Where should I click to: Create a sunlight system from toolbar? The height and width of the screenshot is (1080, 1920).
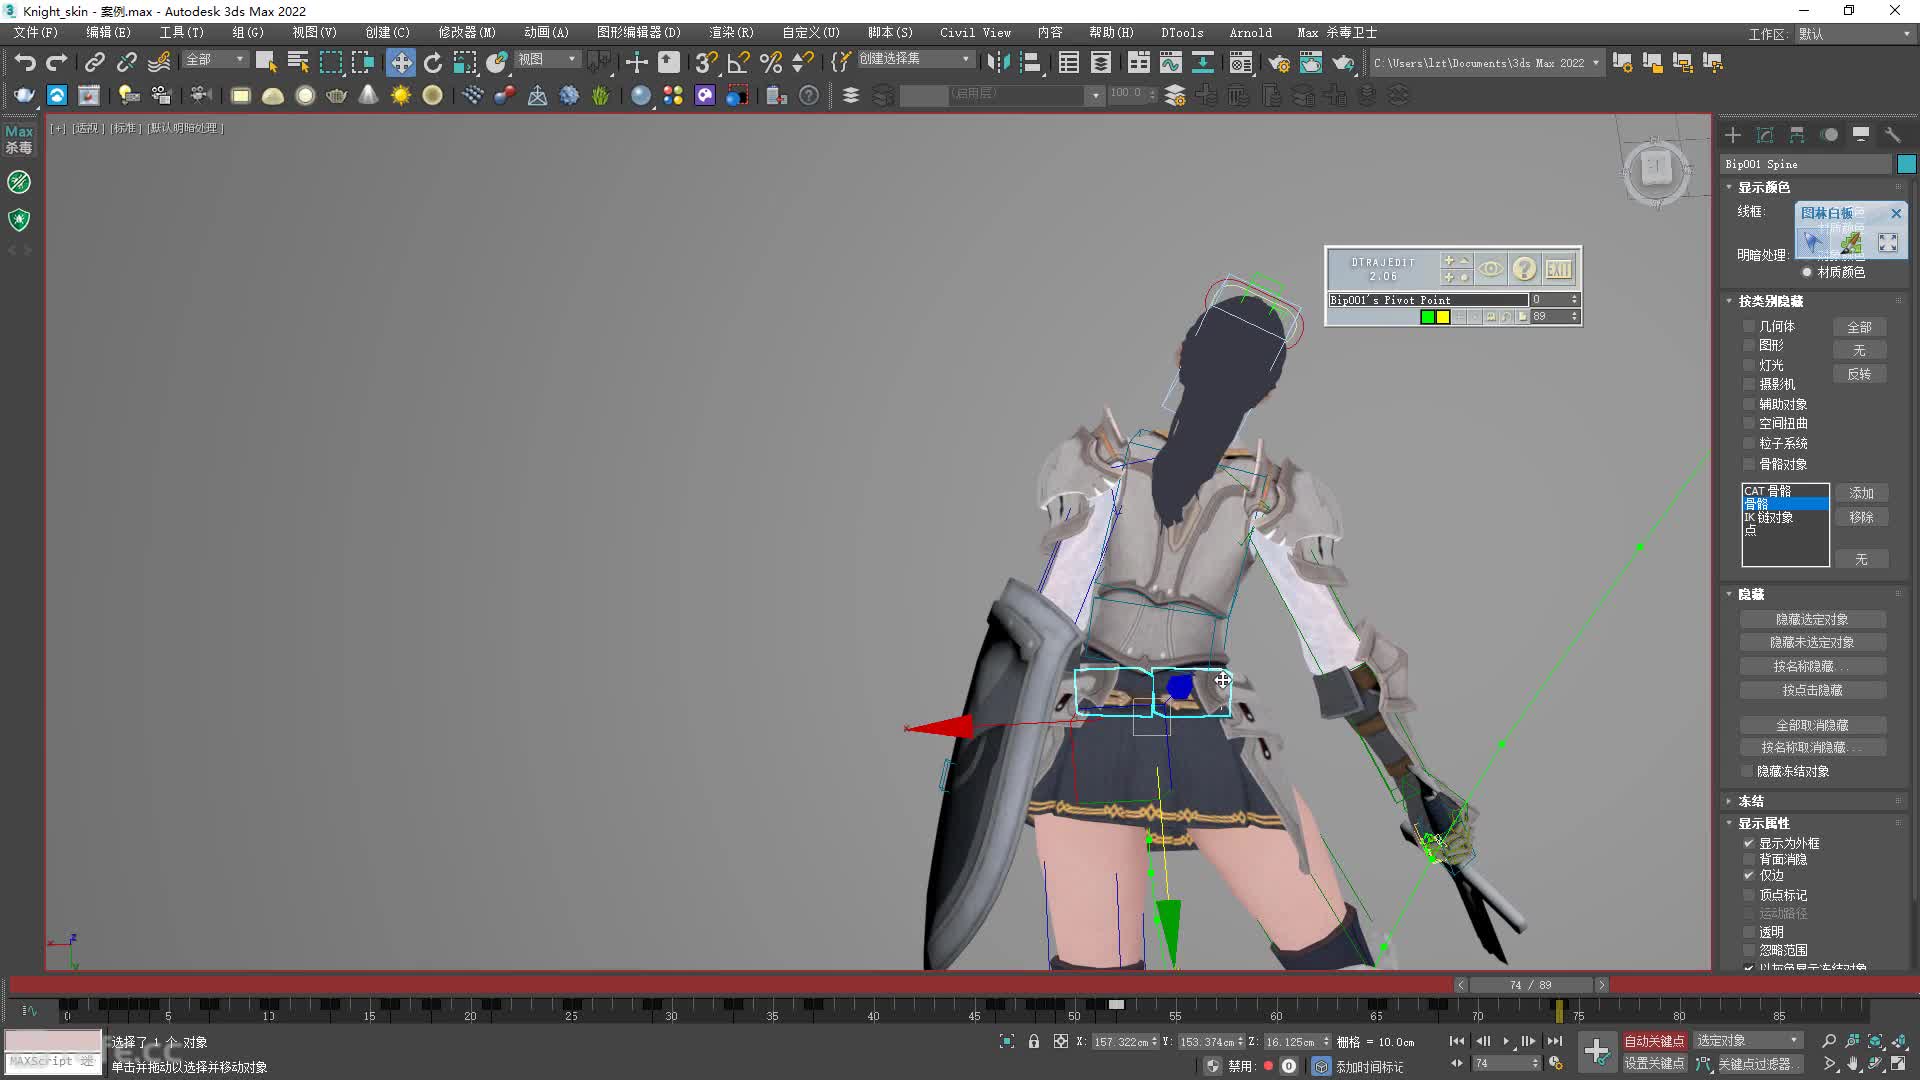400,95
